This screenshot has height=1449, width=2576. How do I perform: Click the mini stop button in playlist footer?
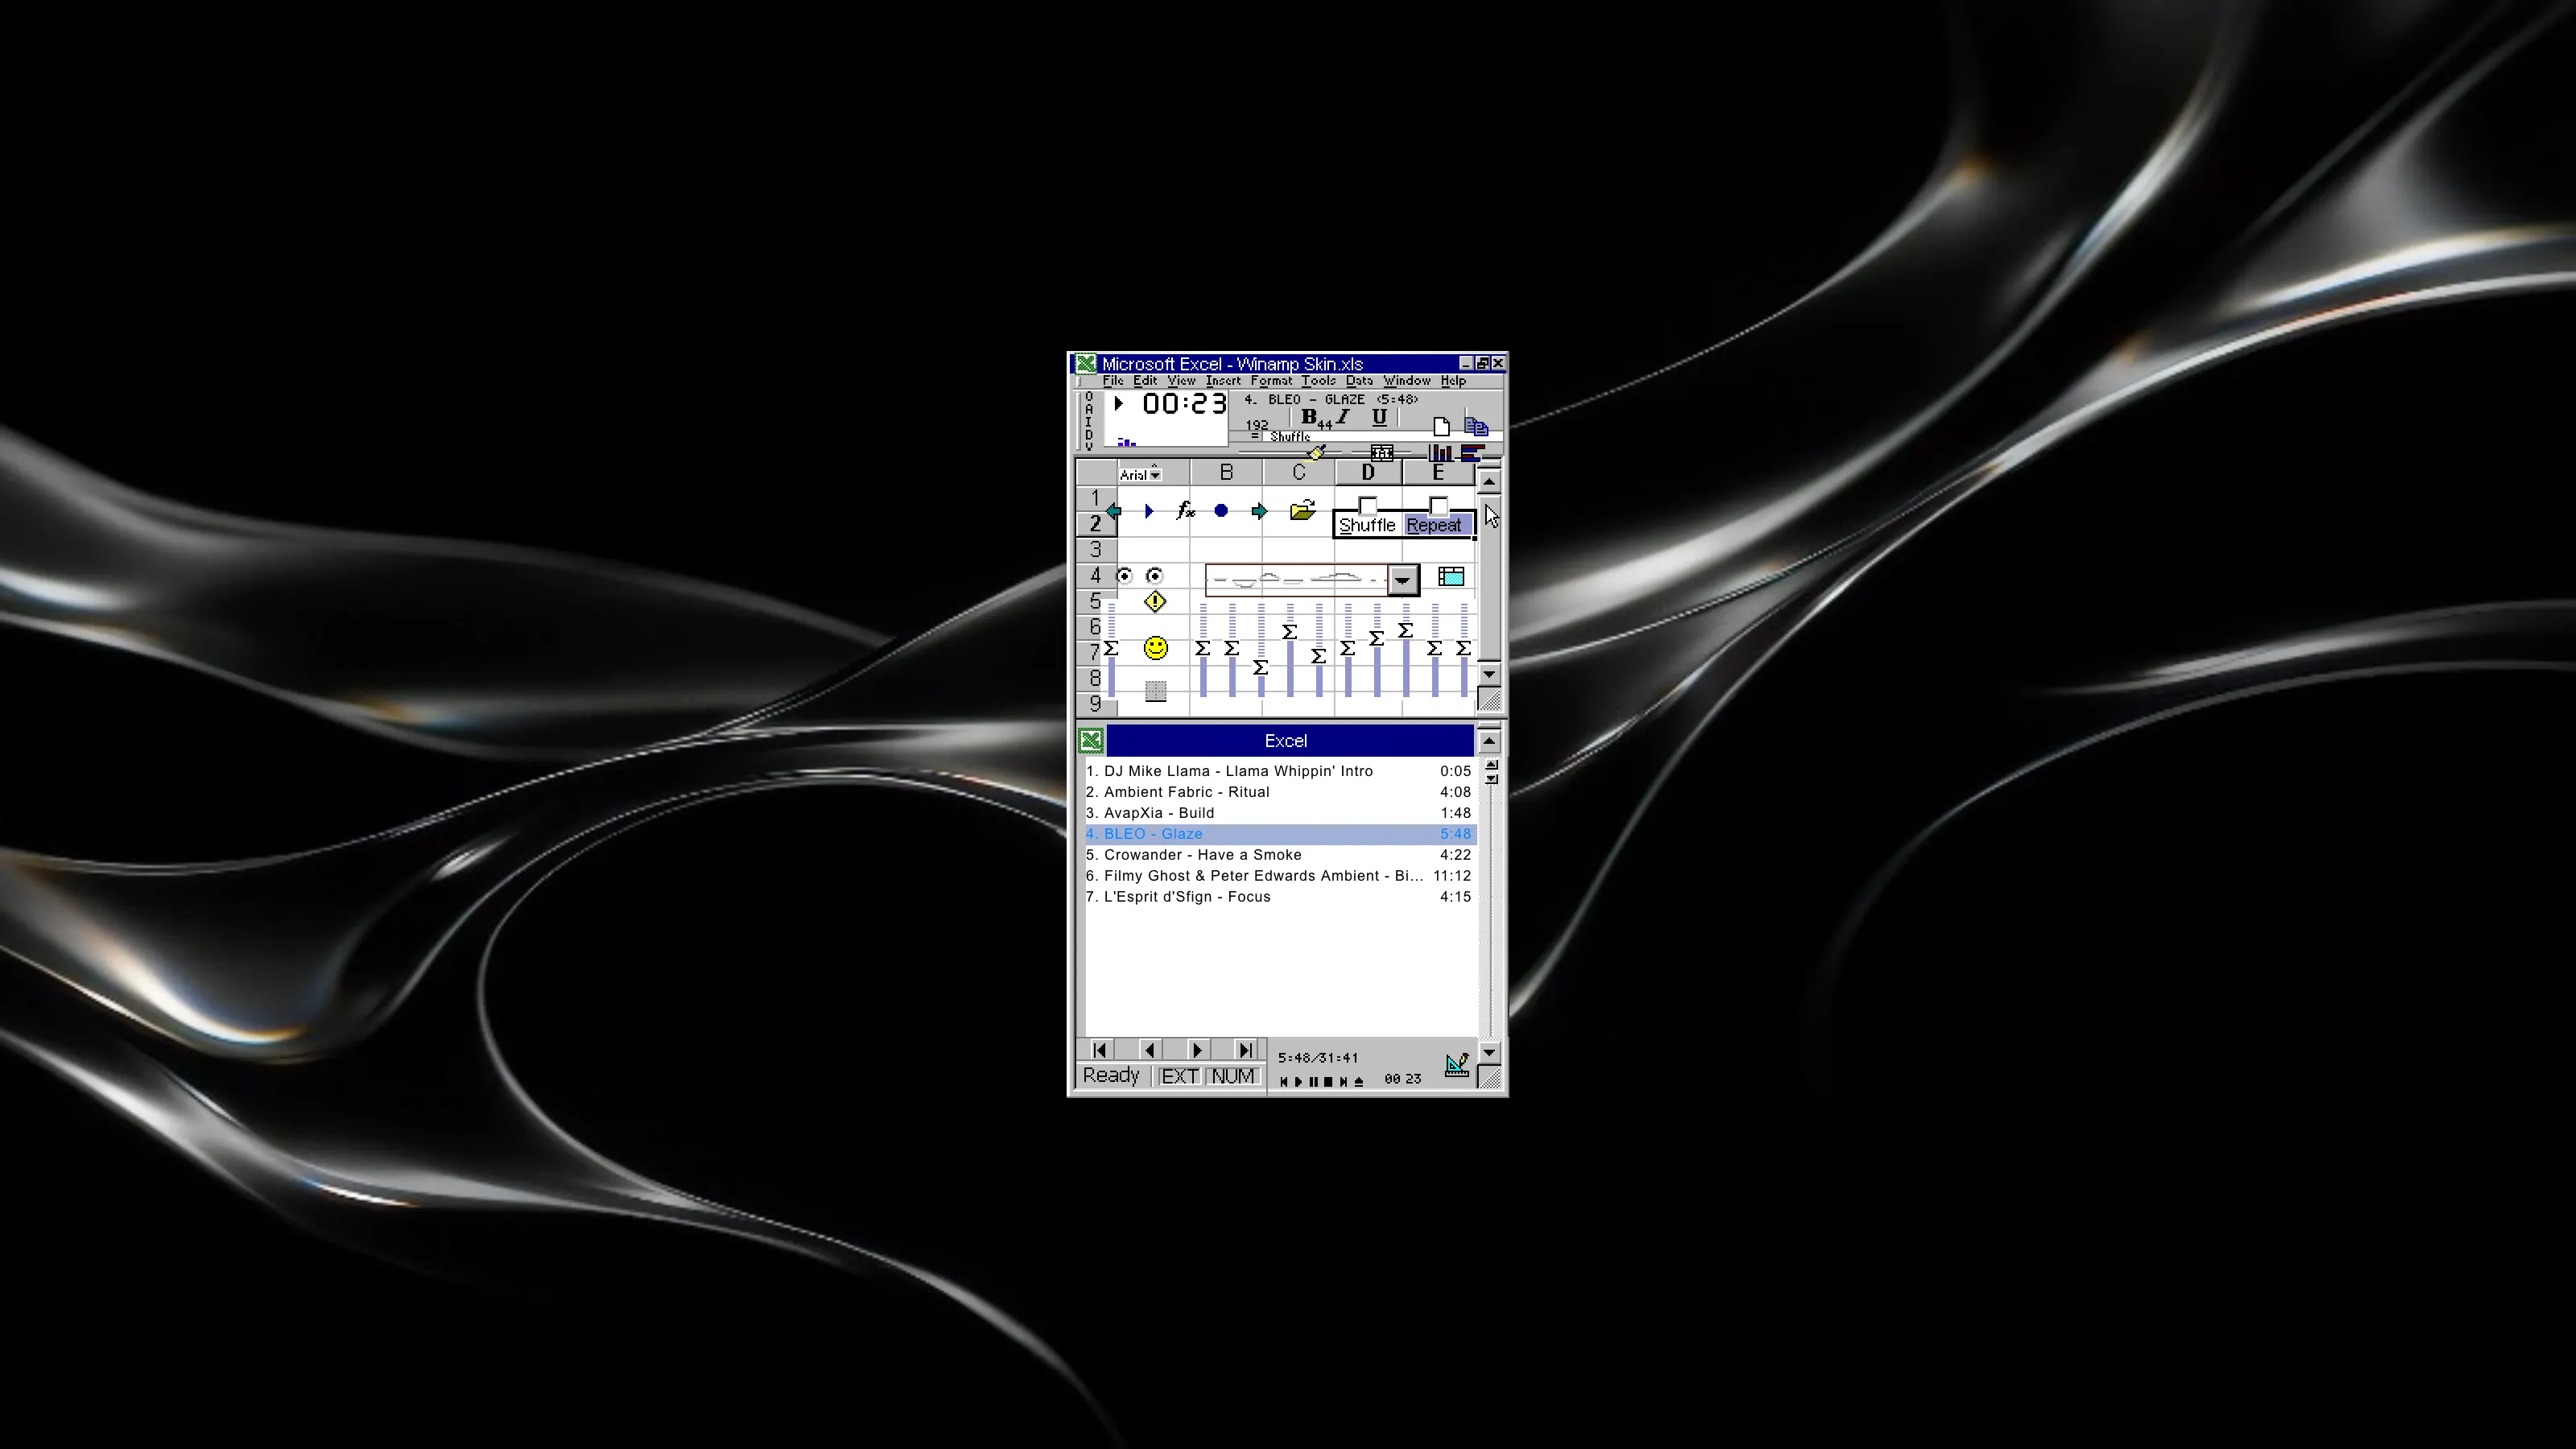pyautogui.click(x=1328, y=1081)
